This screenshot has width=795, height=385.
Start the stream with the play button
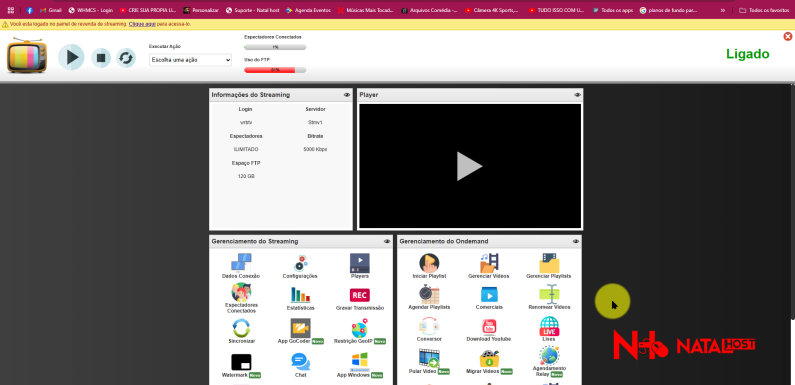pos(71,57)
